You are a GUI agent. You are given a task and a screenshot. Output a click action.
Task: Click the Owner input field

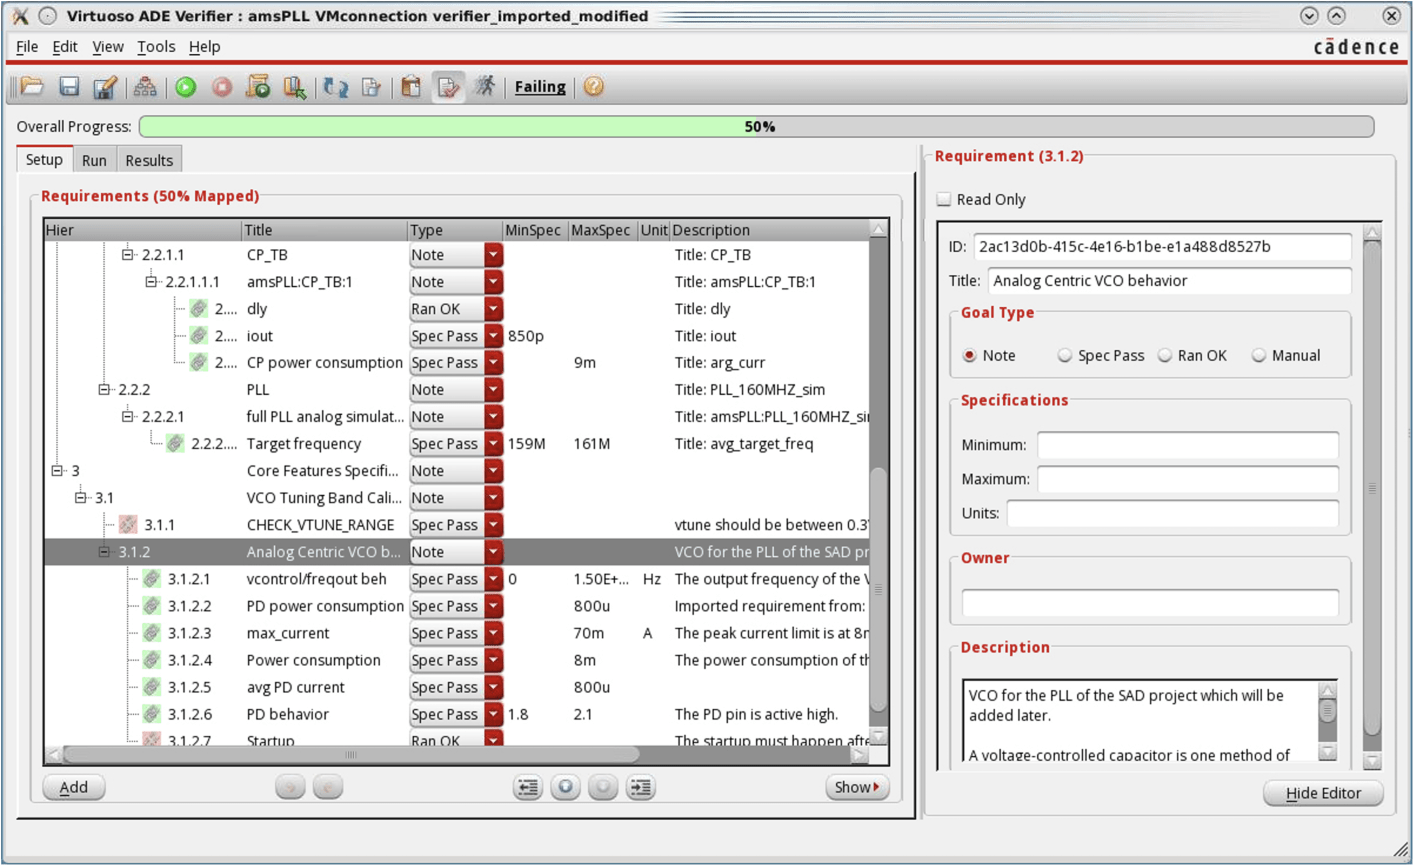point(1149,602)
